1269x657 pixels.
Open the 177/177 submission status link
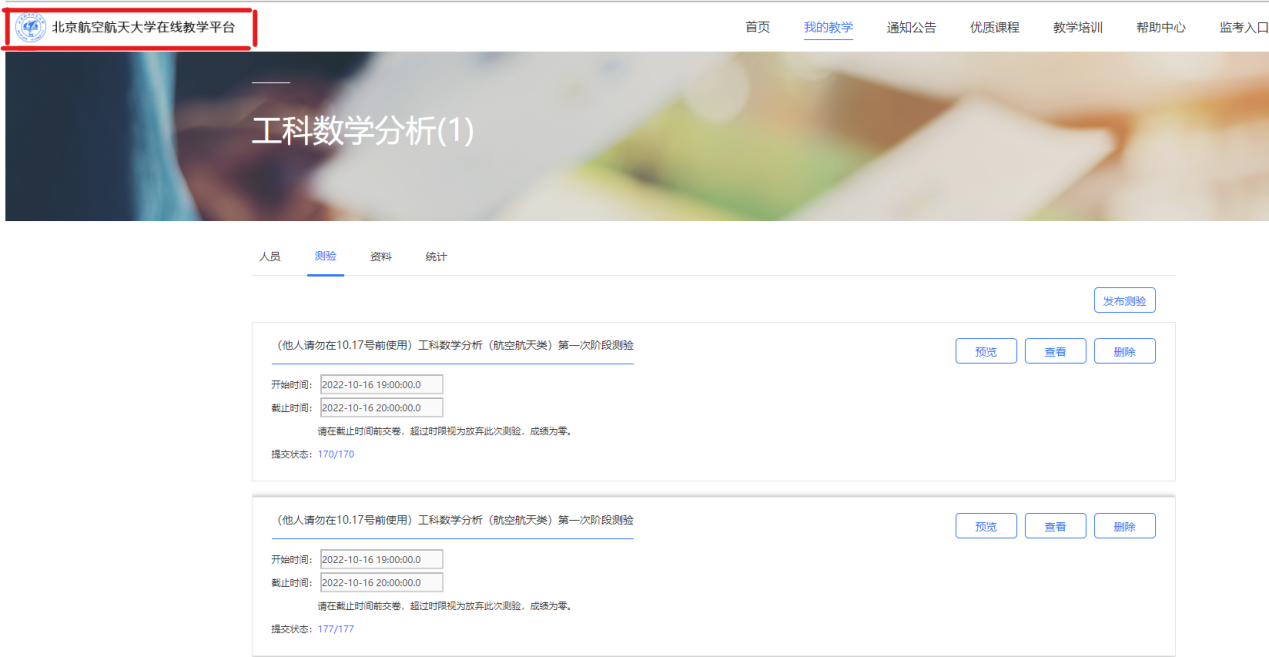coord(336,629)
